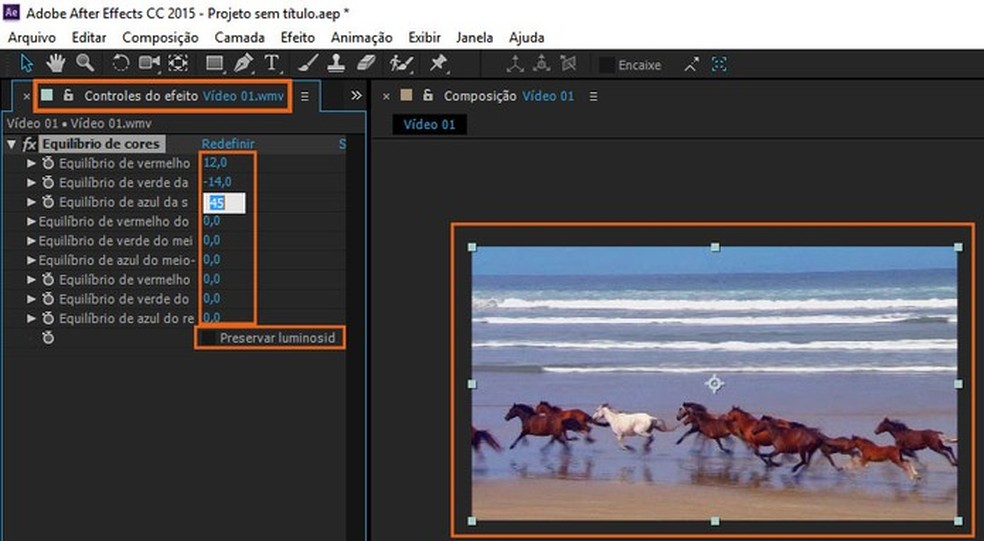Toggle the Encaixe snapping checkbox
Viewport: 984px width, 541px height.
point(606,65)
